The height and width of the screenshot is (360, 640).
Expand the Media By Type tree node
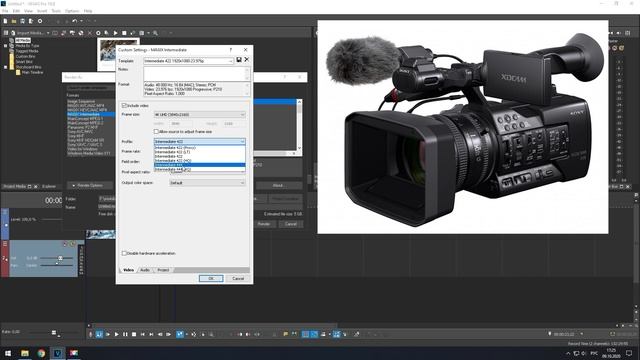point(6,46)
